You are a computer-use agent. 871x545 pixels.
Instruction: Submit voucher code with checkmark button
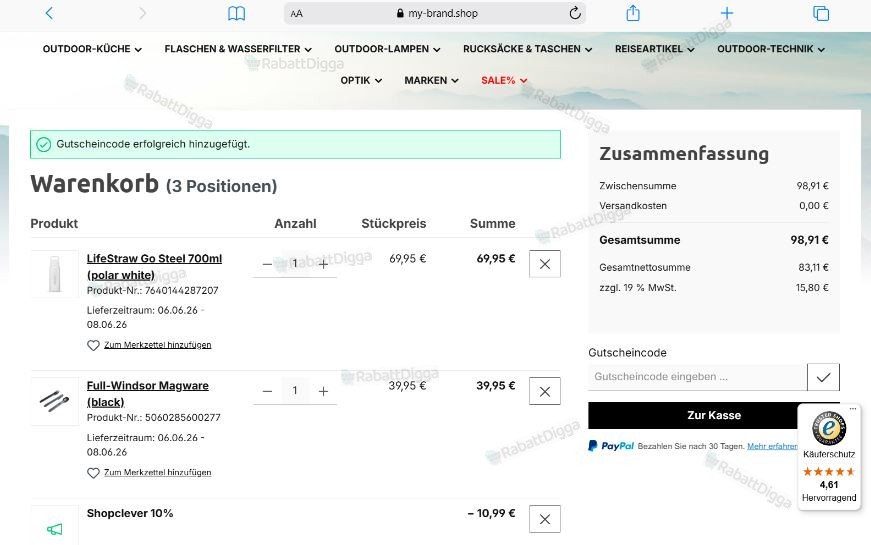pyautogui.click(x=823, y=377)
